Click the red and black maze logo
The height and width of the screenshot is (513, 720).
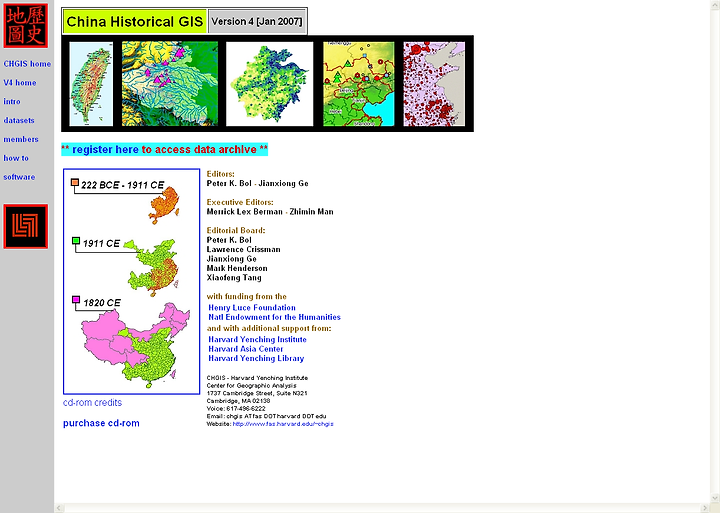[26, 226]
